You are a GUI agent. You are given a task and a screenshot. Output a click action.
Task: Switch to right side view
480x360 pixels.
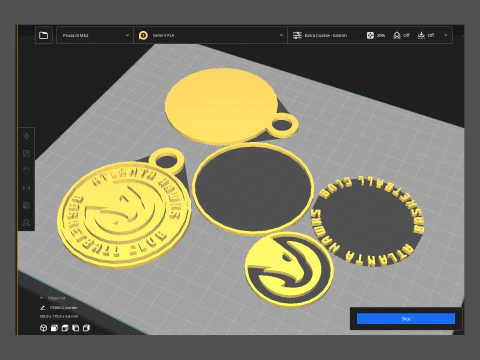86,328
